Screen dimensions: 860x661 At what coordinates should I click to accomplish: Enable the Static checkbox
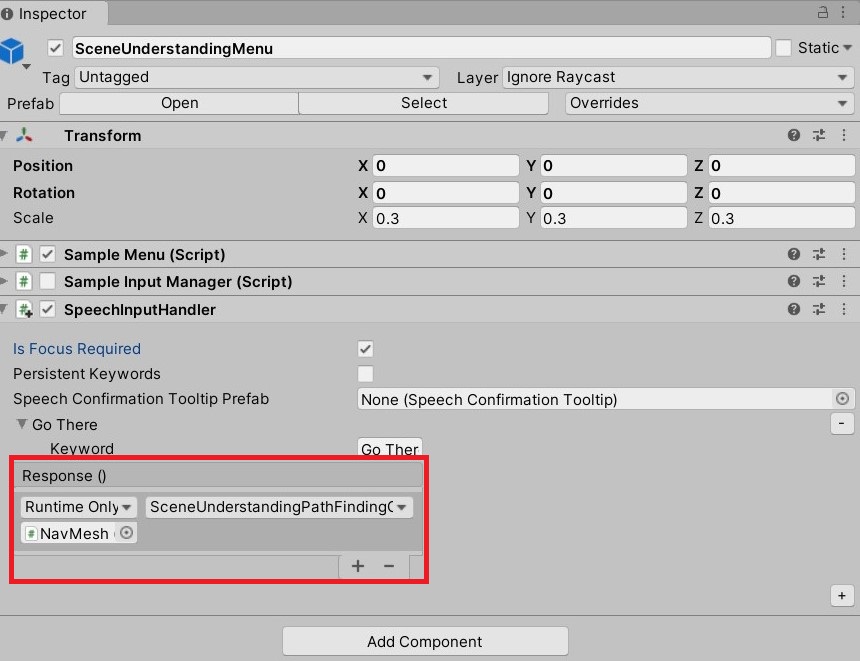point(783,48)
